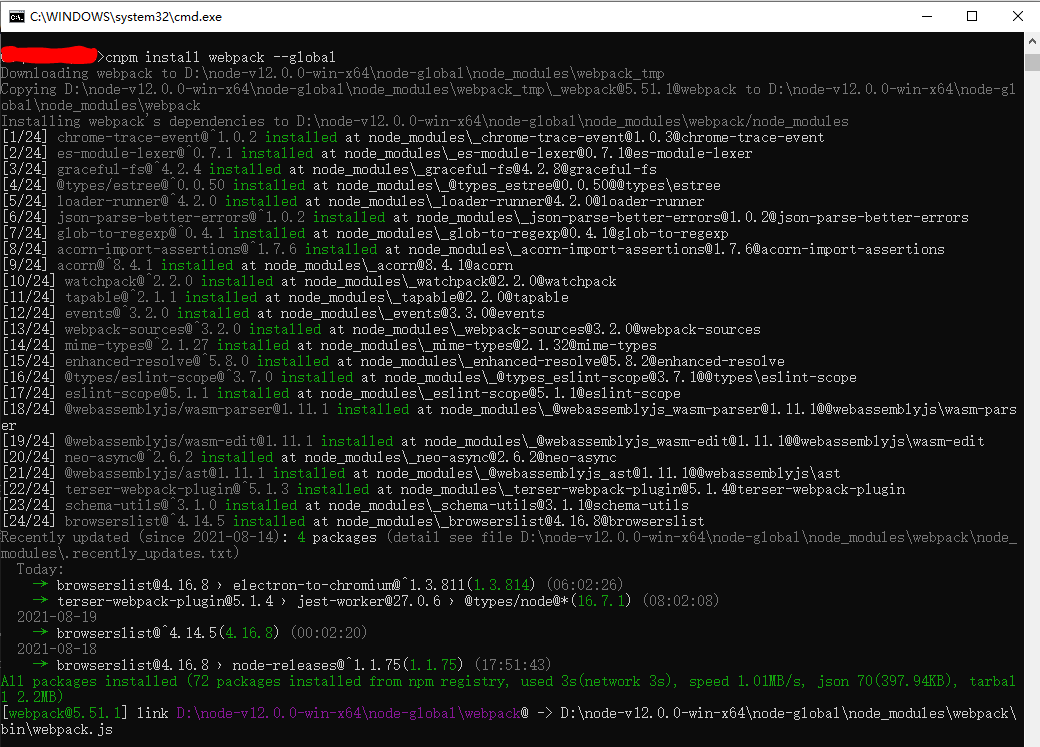Screen dimensions: 1040x747
Task: Click the [21/24] @webassemblyjs/ast line
Action: [x=421, y=473]
